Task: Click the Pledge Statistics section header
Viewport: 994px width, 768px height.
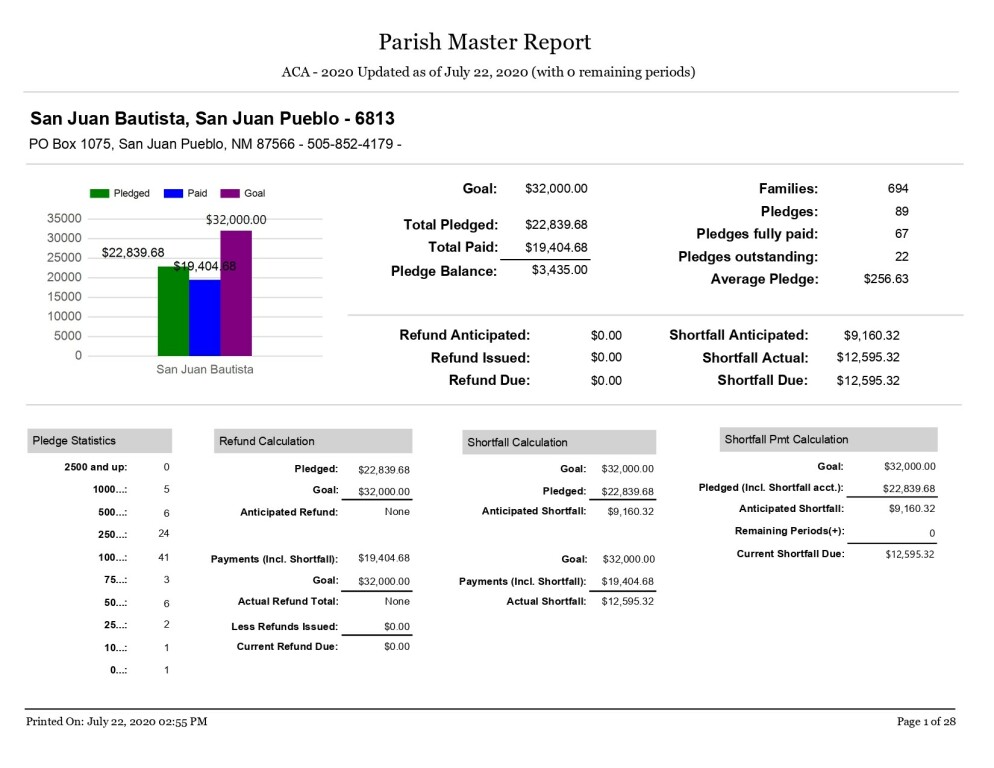Action: (99, 441)
